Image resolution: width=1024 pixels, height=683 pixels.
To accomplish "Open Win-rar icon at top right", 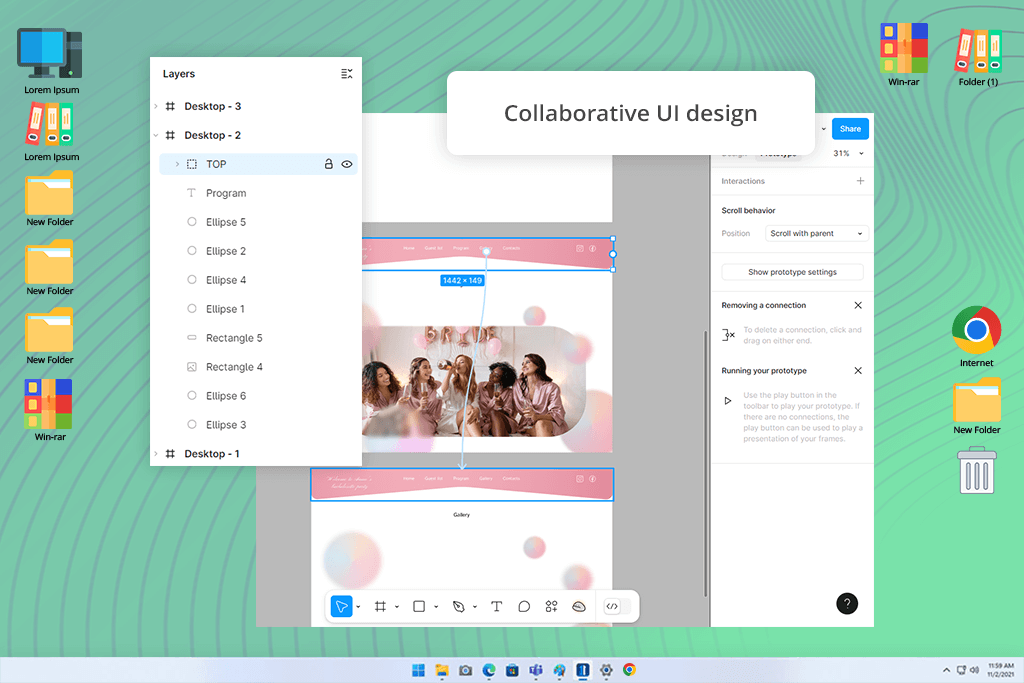I will tap(904, 54).
